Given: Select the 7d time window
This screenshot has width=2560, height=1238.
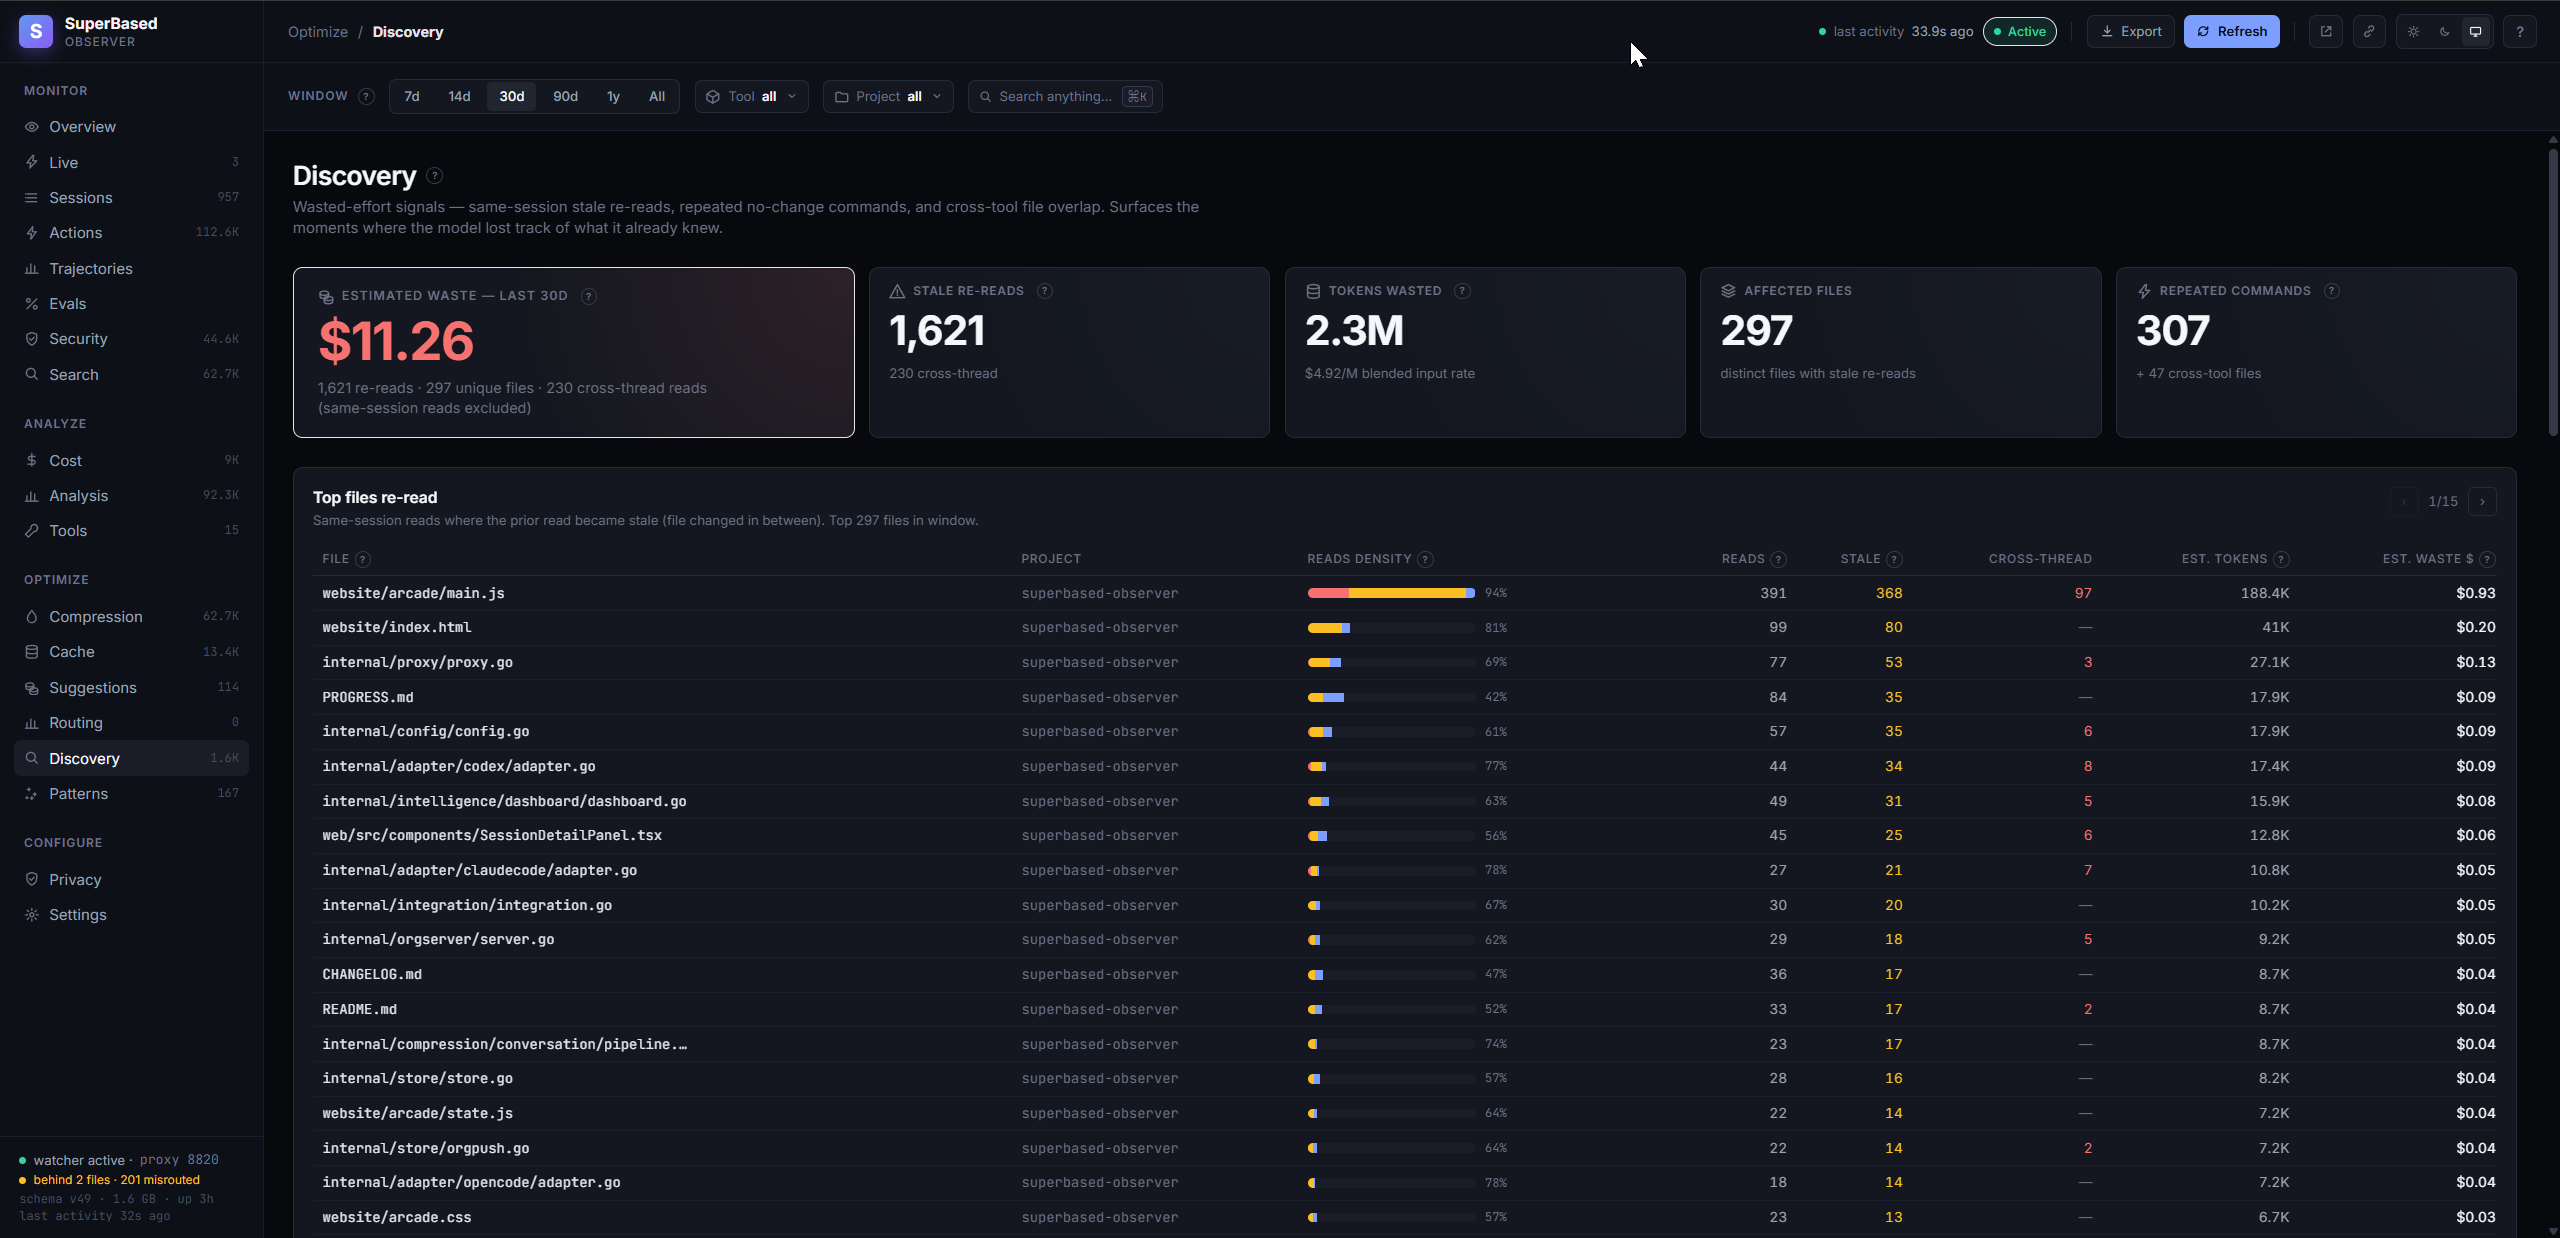Looking at the screenshot, I should [412, 96].
